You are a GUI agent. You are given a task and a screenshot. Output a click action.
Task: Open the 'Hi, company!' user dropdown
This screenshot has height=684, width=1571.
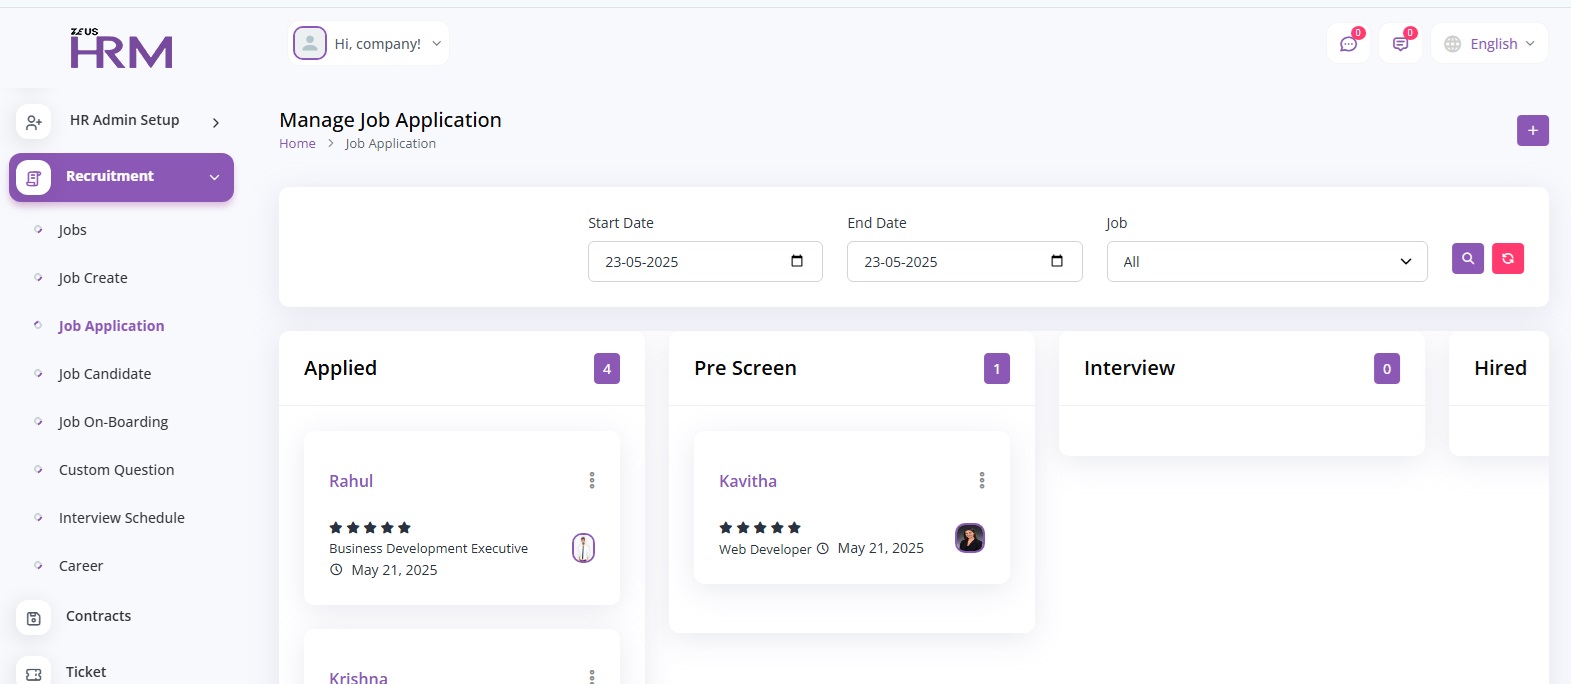tap(369, 44)
